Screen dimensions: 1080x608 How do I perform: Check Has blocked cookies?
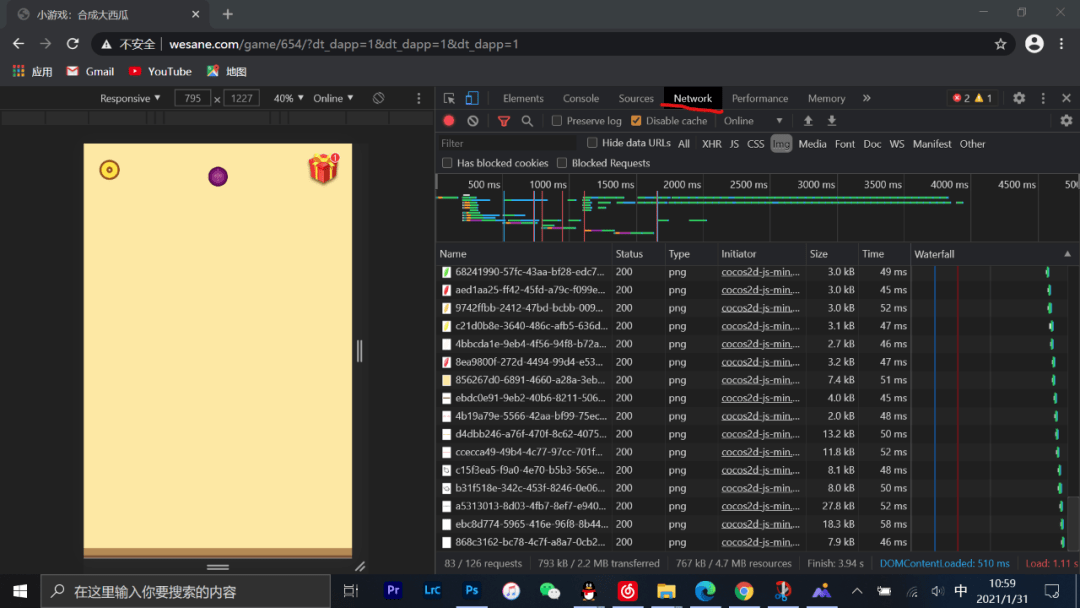click(447, 163)
